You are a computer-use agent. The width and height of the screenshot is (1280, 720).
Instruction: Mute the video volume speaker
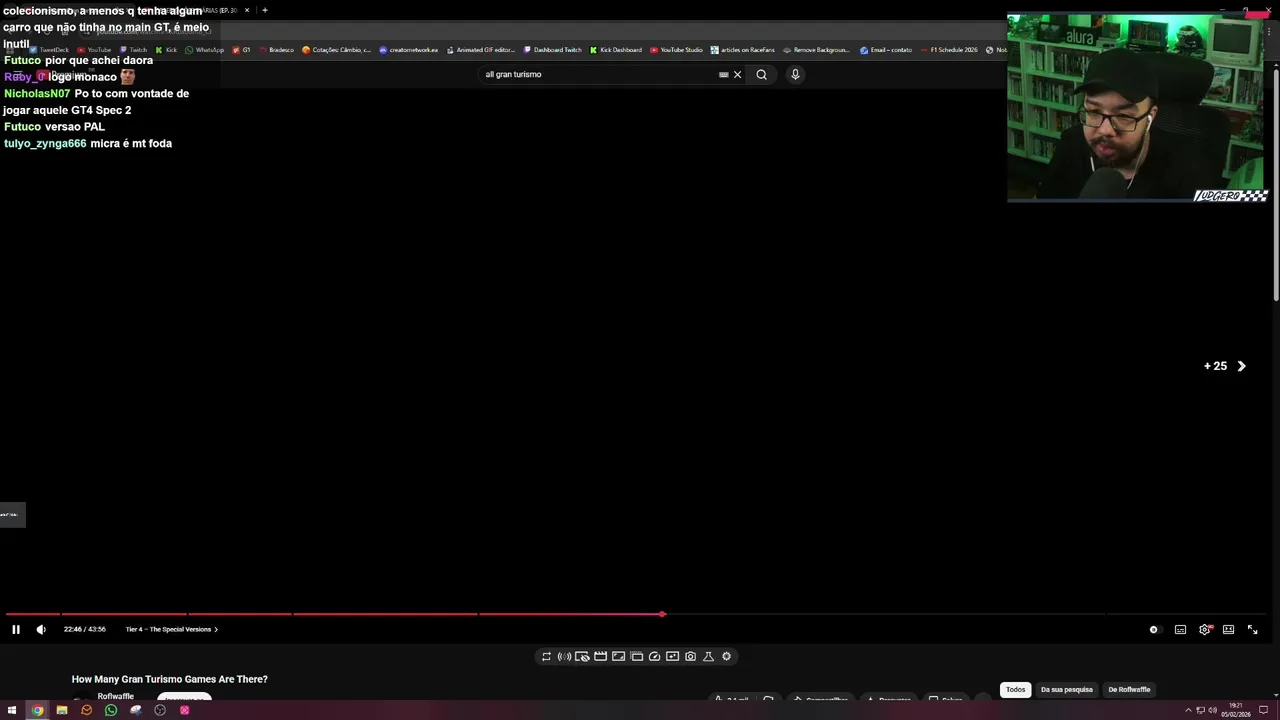click(x=41, y=629)
